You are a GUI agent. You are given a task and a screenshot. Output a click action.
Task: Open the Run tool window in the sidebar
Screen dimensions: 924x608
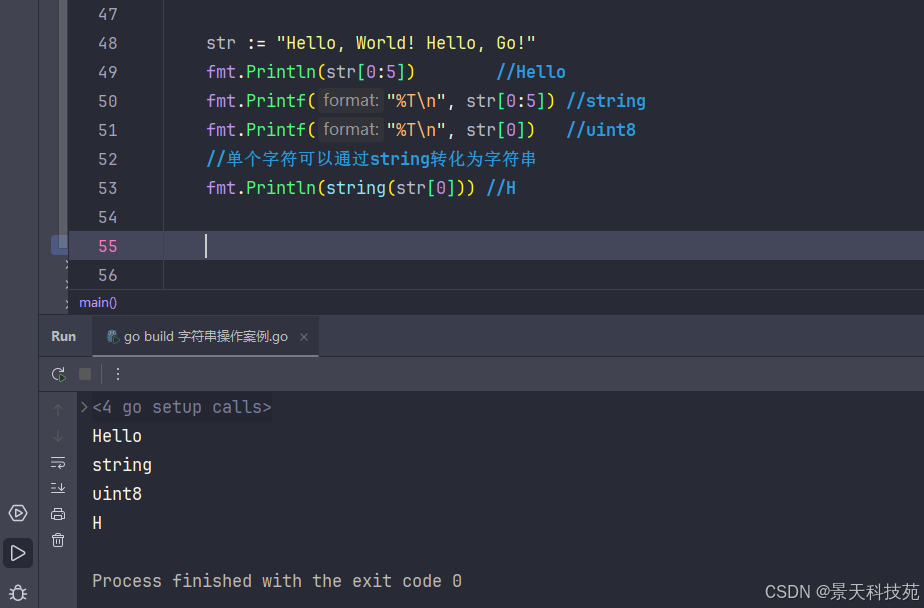coord(18,552)
